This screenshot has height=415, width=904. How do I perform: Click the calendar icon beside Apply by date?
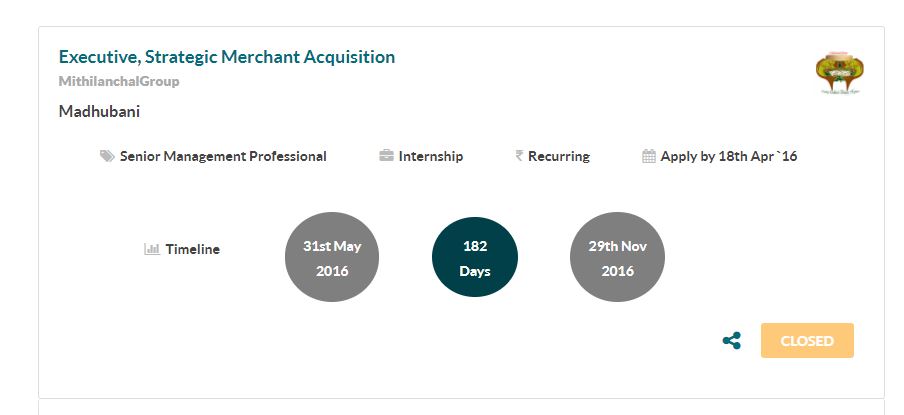pos(649,156)
